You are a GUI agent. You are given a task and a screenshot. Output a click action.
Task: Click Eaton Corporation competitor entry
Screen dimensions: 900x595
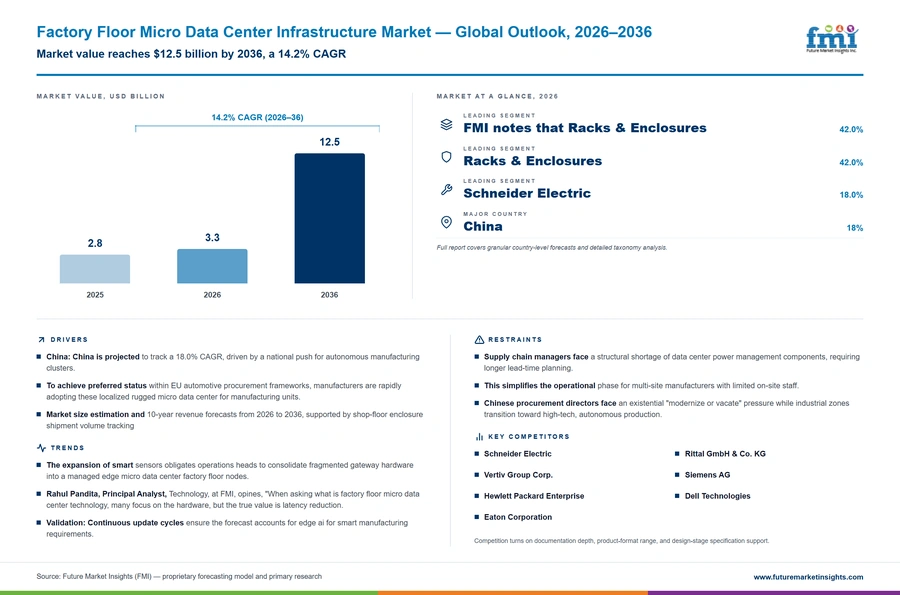(518, 517)
